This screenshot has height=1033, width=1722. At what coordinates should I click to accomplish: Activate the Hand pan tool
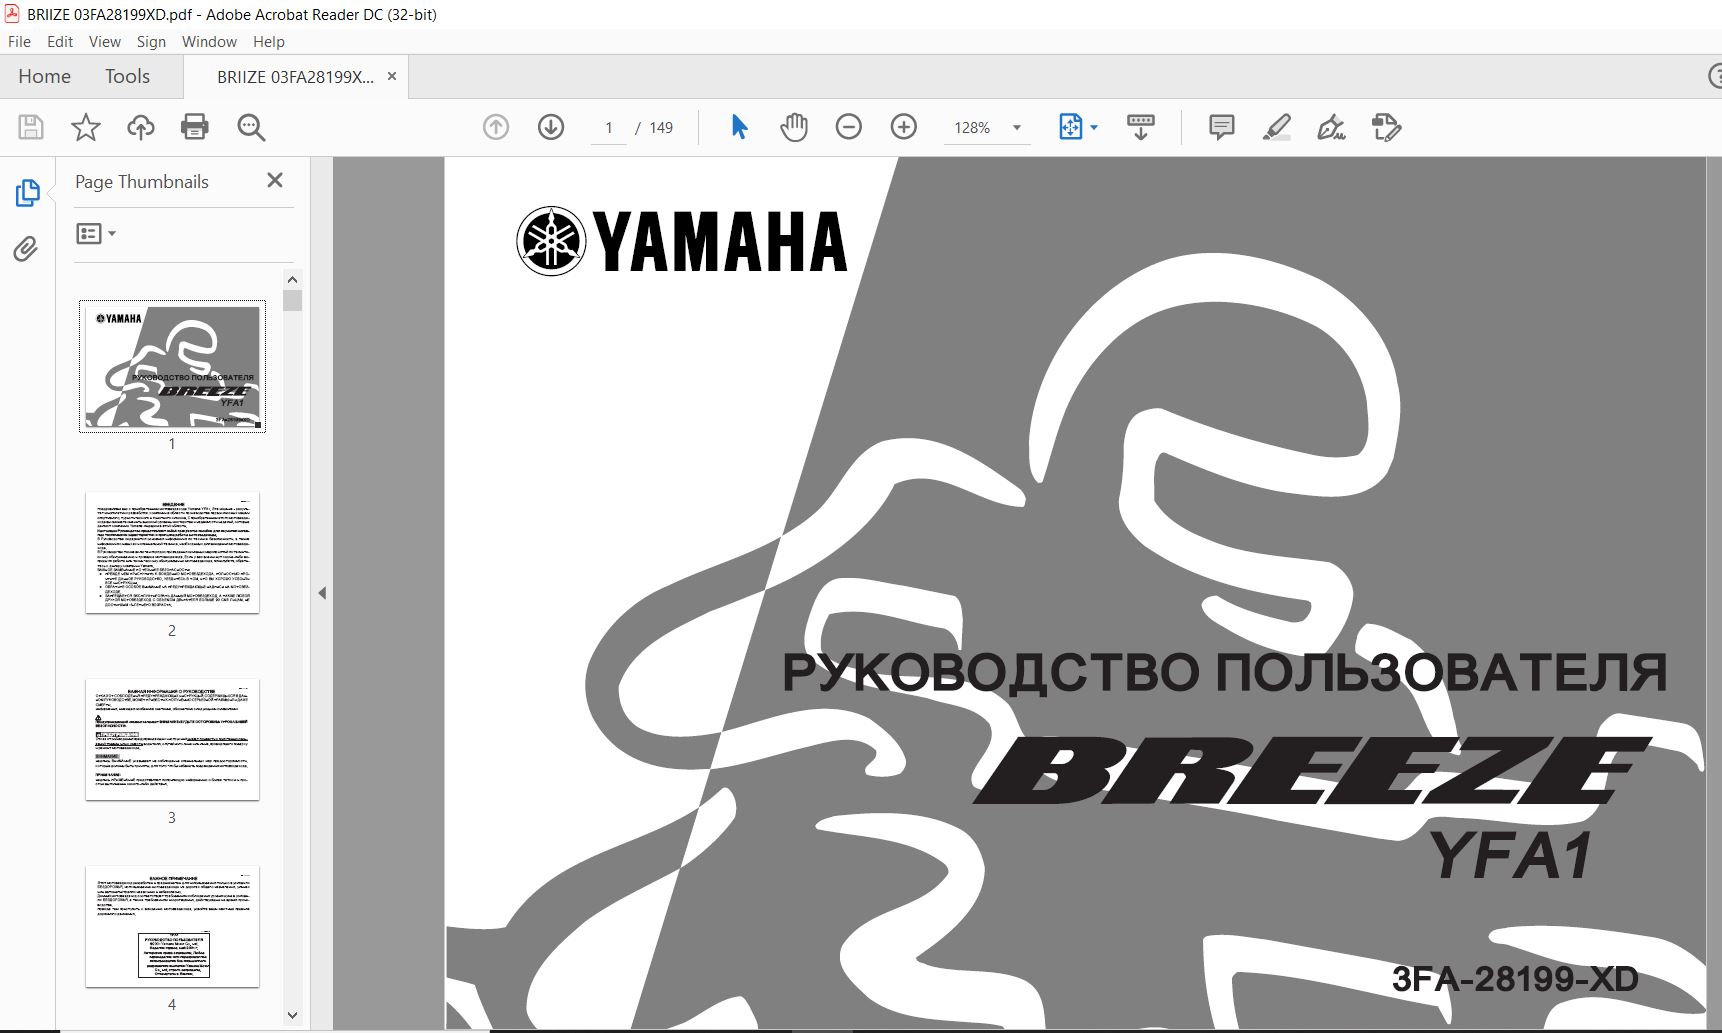point(794,127)
